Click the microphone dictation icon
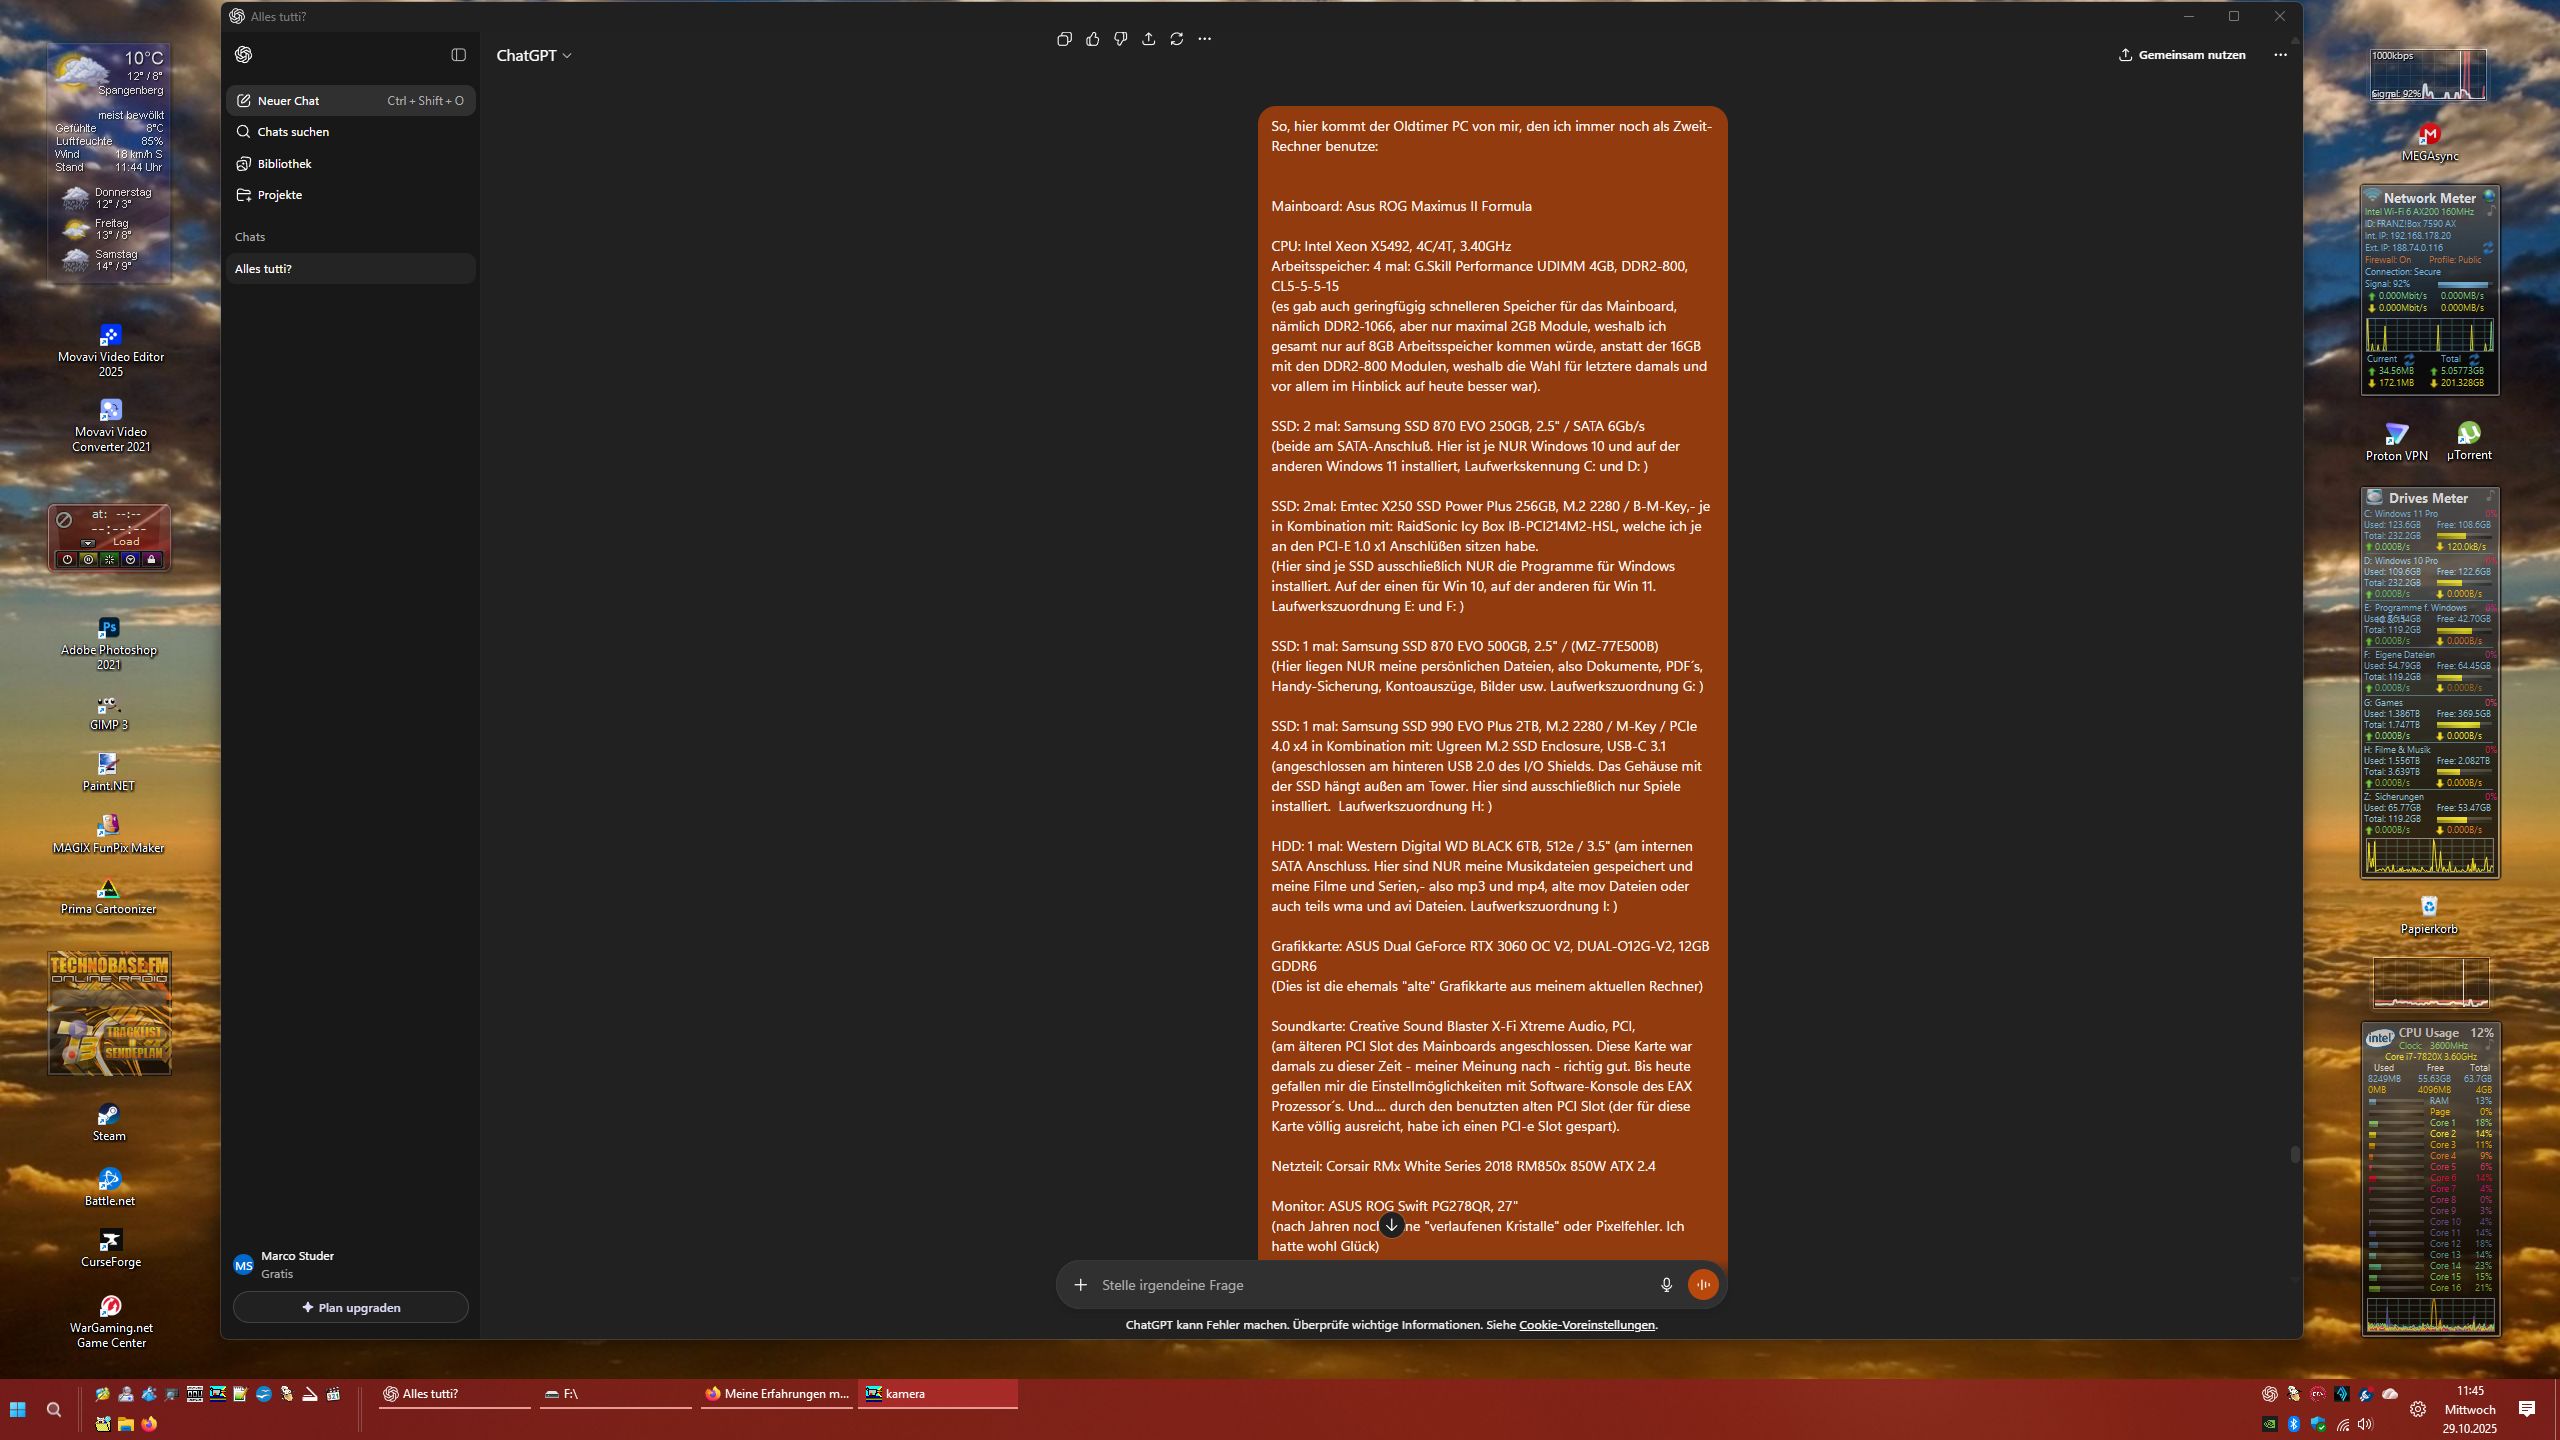This screenshot has width=2560, height=1440. [x=1666, y=1285]
